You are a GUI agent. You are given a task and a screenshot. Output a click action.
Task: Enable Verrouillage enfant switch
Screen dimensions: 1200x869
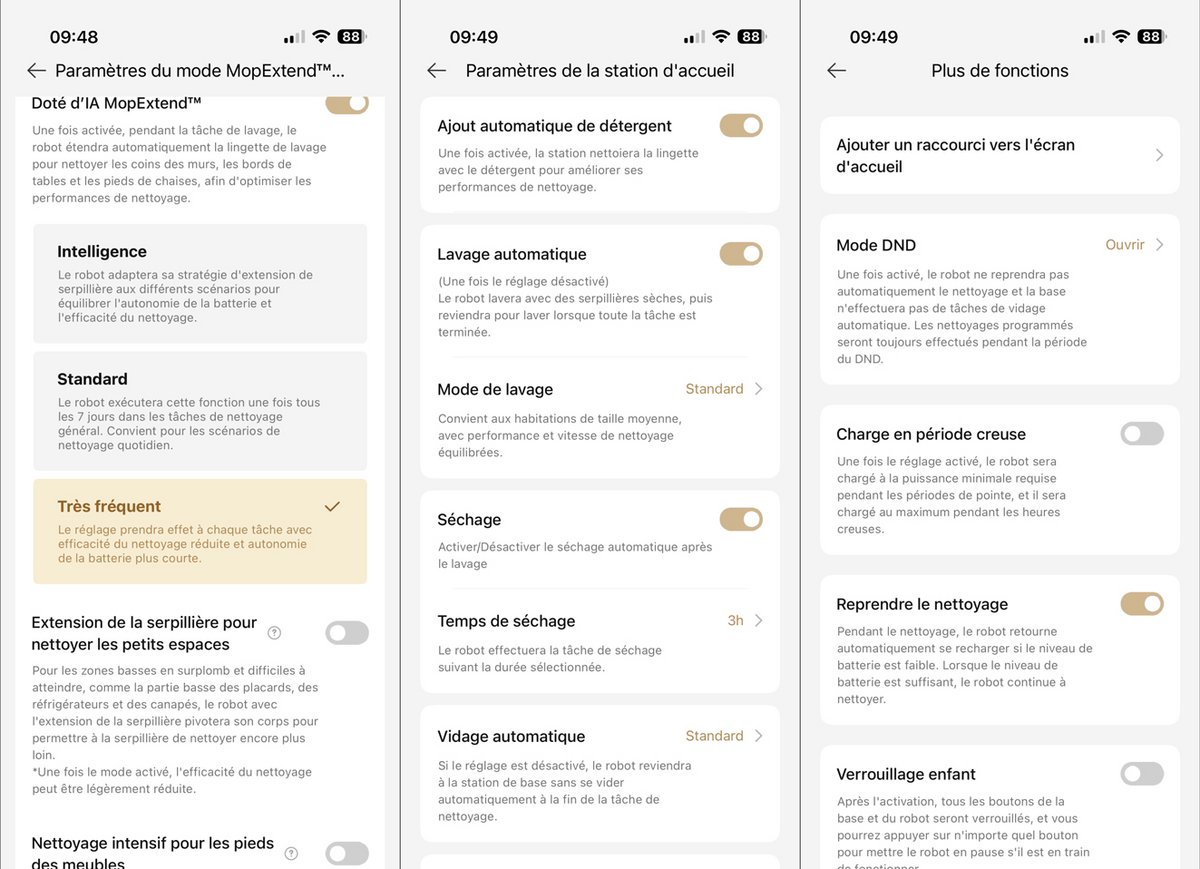tap(1142, 774)
